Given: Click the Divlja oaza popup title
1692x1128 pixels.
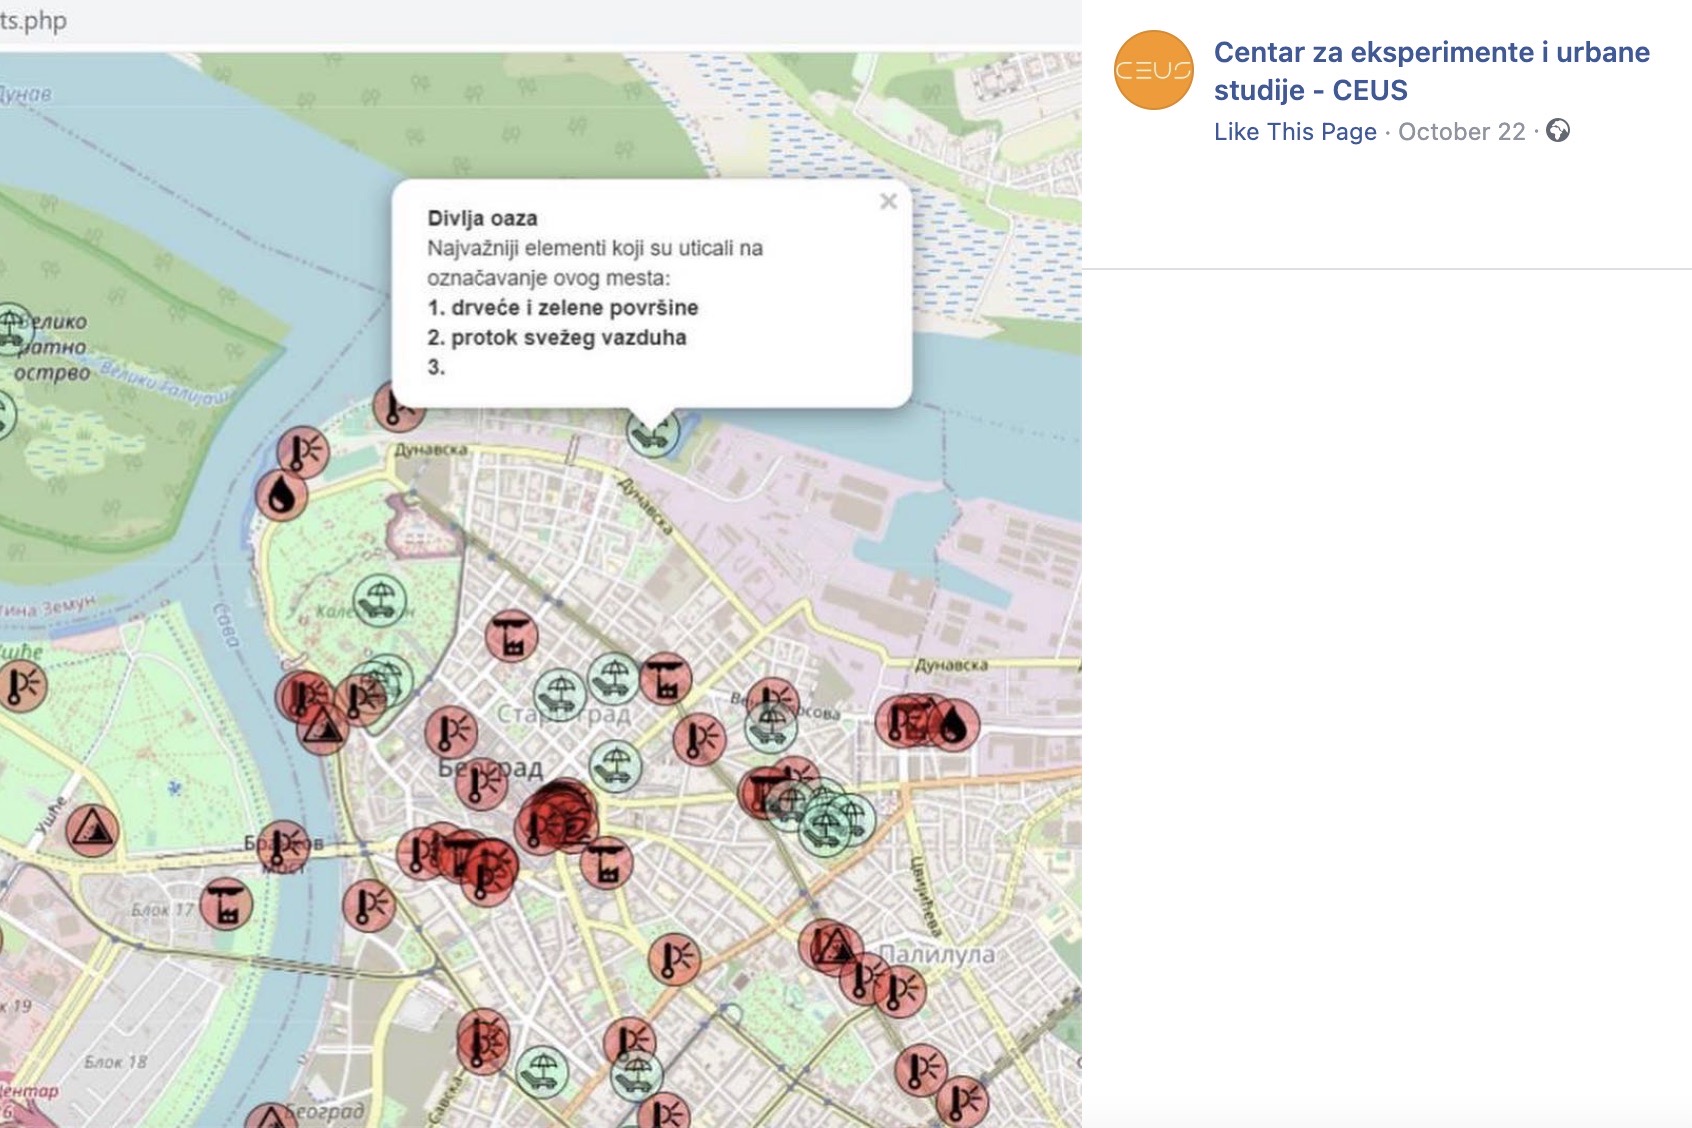Looking at the screenshot, I should click(482, 218).
